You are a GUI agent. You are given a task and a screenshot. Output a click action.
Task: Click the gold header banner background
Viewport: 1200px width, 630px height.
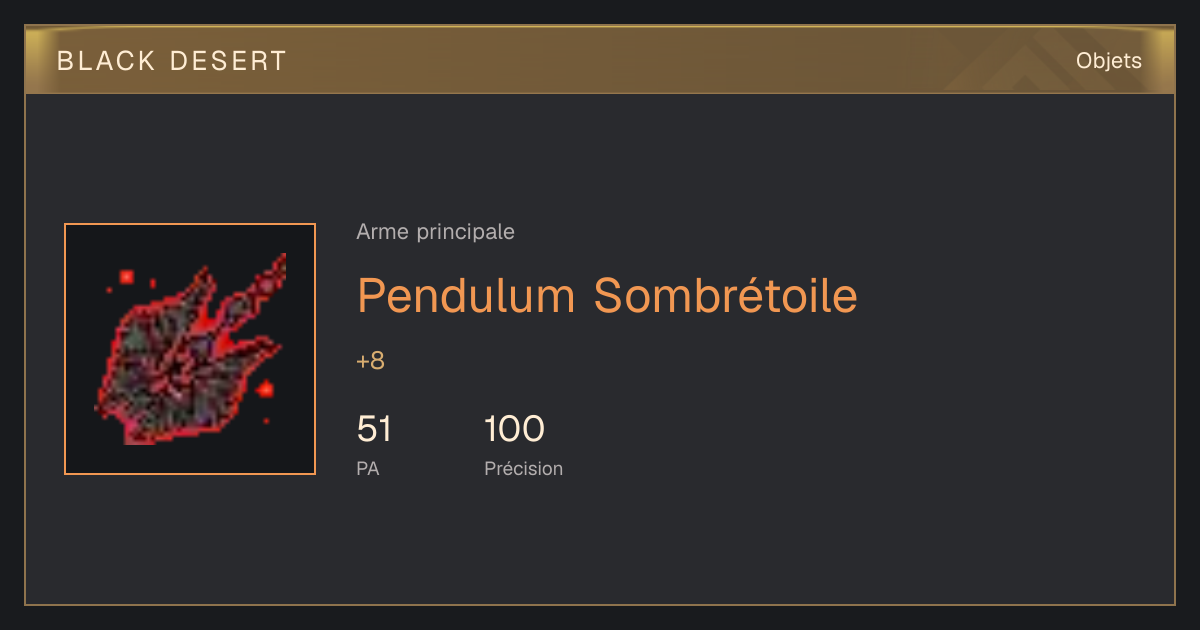(x=600, y=61)
